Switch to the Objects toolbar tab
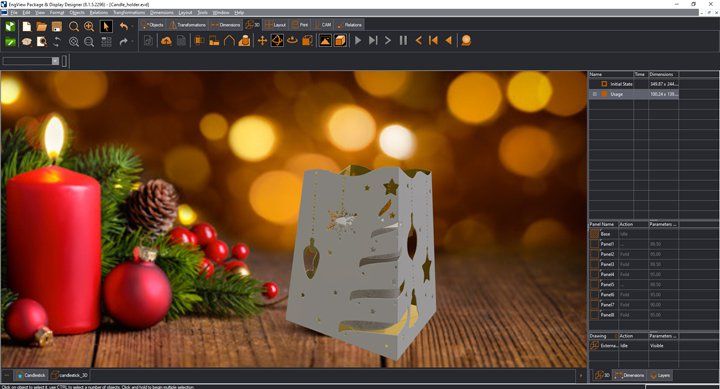This screenshot has width=720, height=389. click(x=152, y=25)
